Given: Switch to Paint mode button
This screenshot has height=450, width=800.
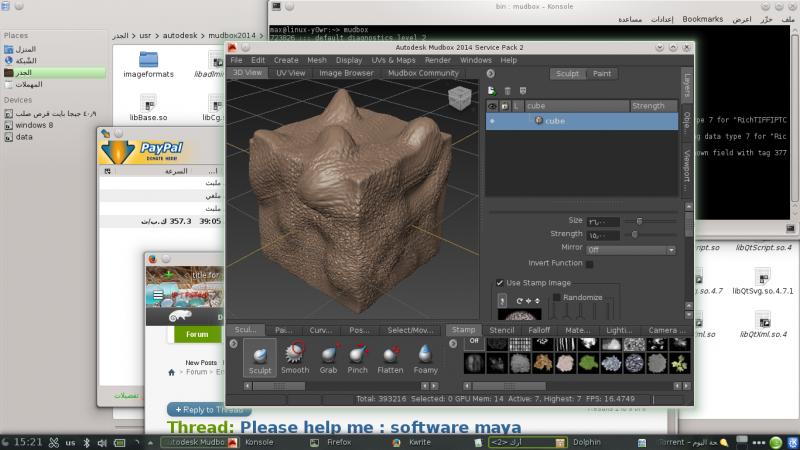Looking at the screenshot, I should click(x=602, y=73).
